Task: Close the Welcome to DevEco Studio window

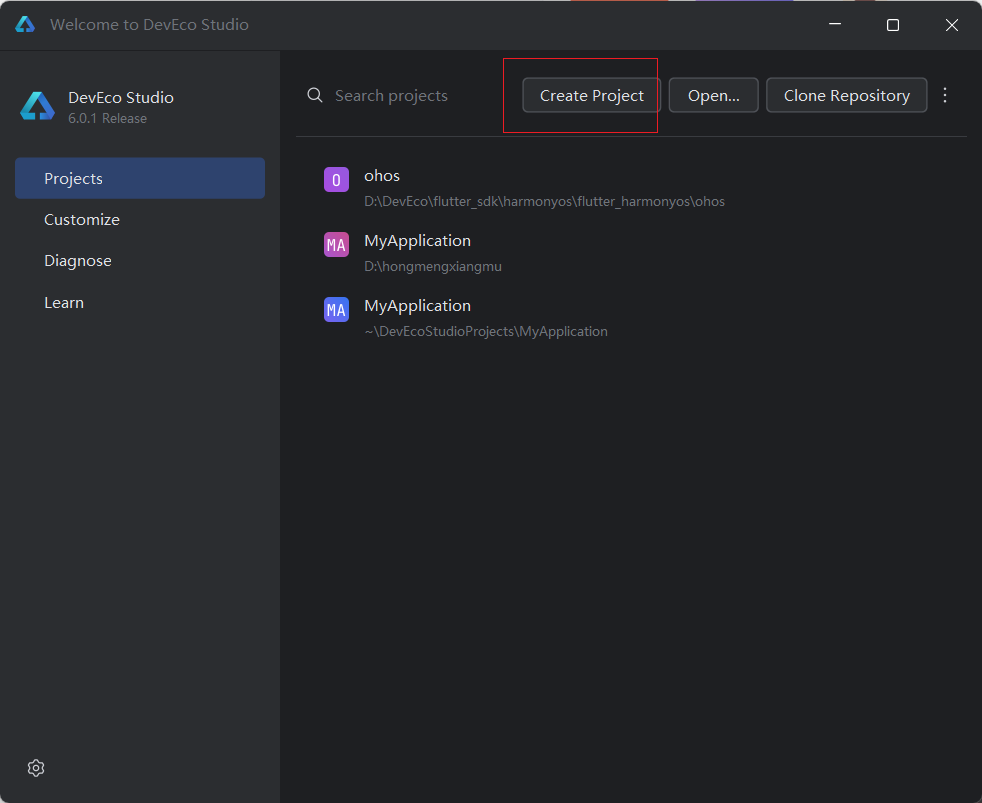Action: (952, 24)
